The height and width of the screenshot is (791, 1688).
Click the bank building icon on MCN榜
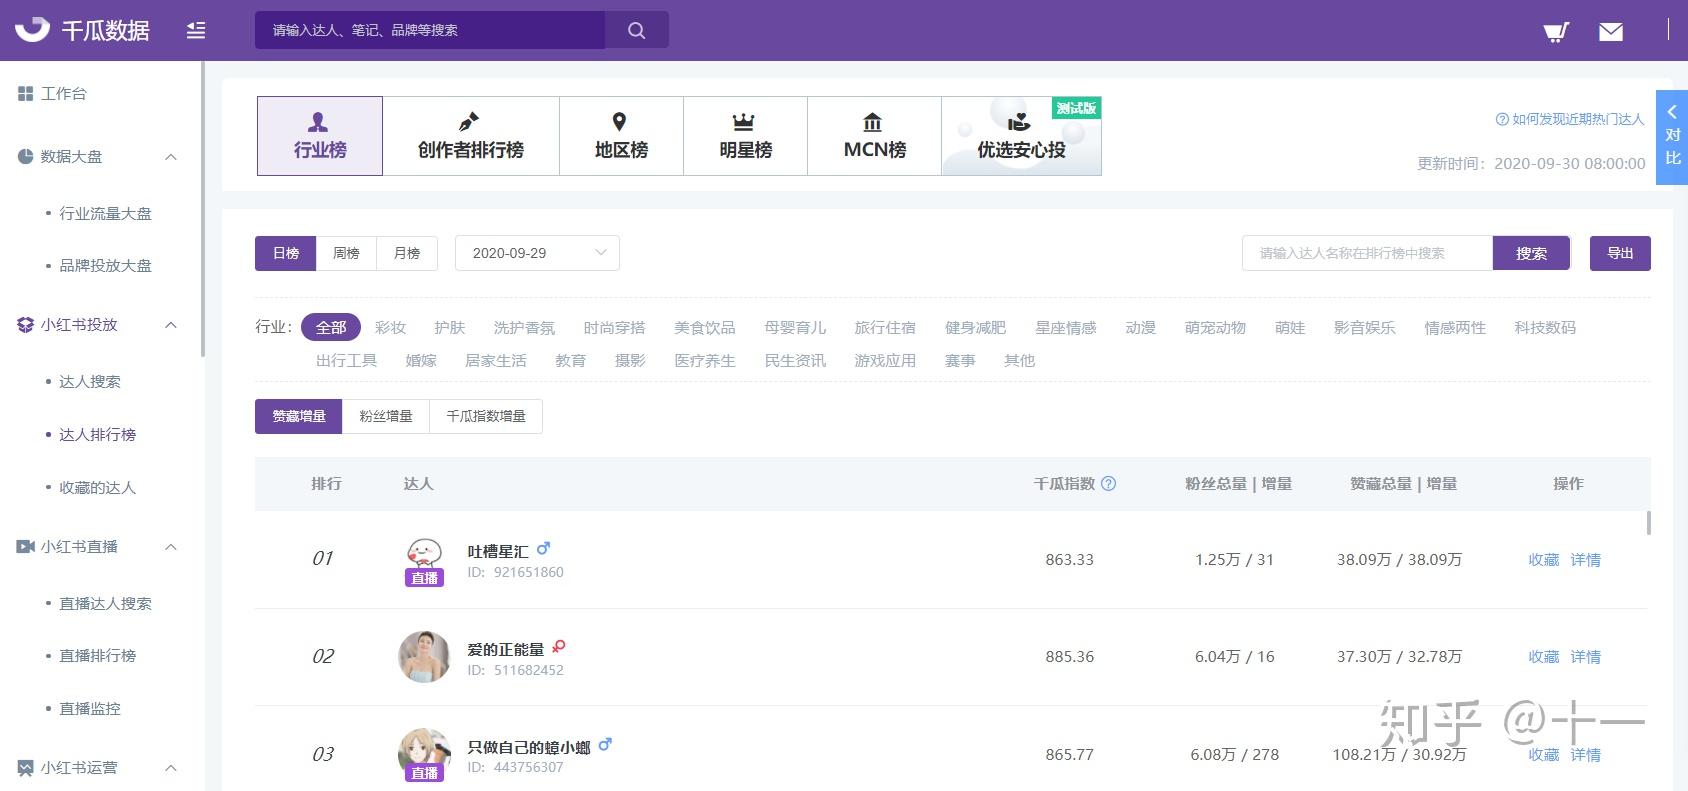click(873, 122)
